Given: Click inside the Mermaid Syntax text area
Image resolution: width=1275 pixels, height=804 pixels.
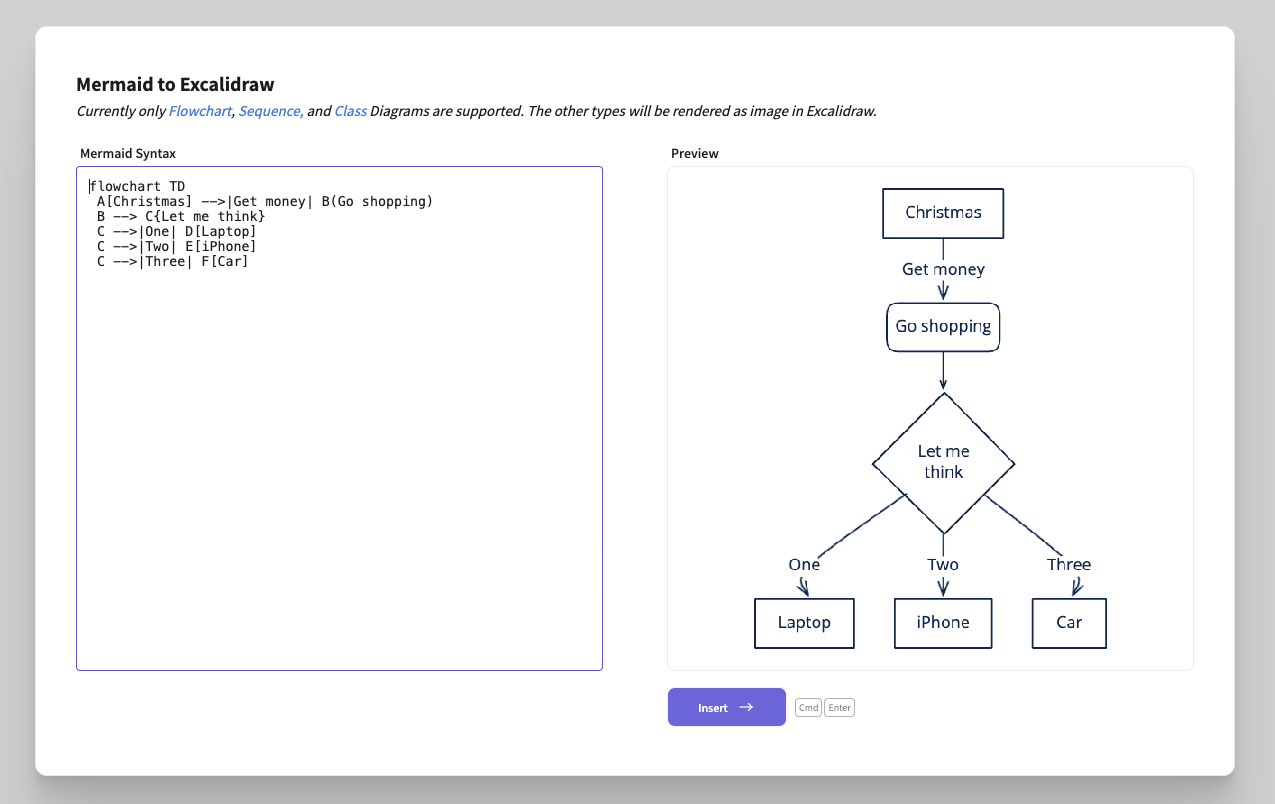Looking at the screenshot, I should [x=339, y=418].
